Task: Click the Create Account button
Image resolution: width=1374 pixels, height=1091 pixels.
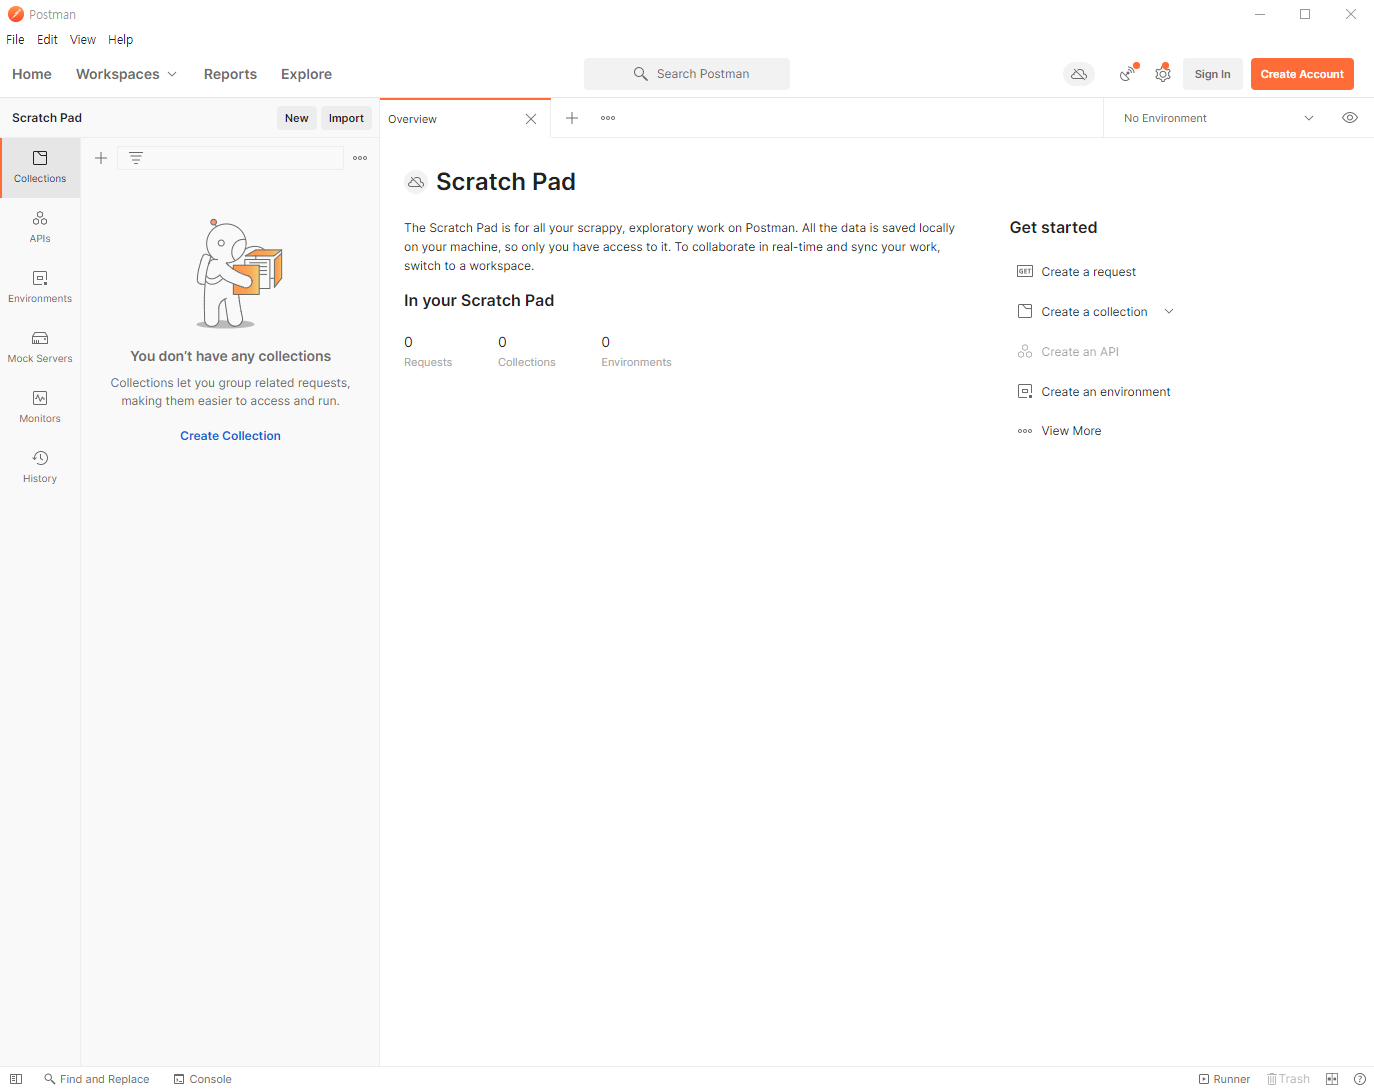Action: pyautogui.click(x=1302, y=74)
